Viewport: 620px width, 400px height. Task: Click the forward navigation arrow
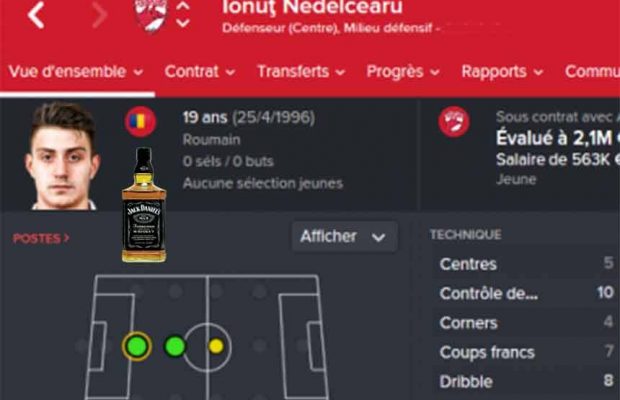coord(100,15)
